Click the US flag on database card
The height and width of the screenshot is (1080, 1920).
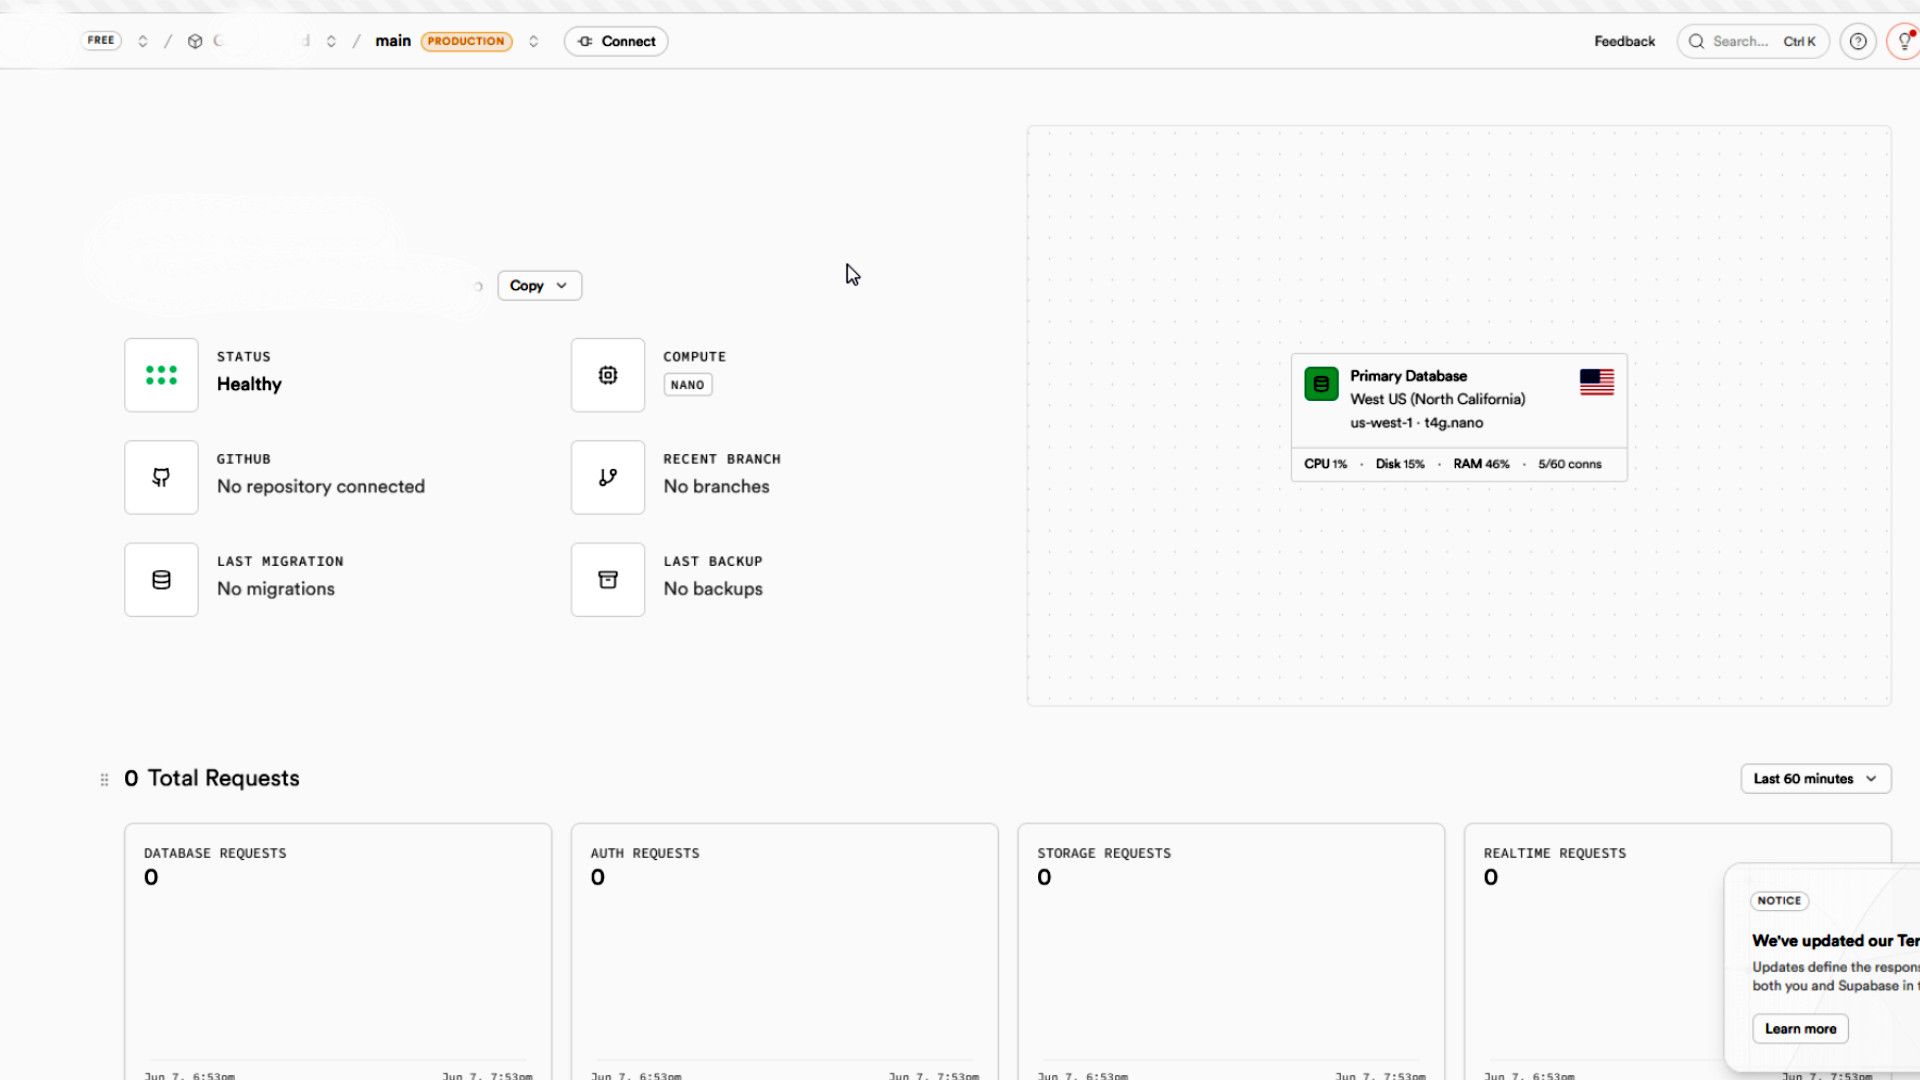pos(1597,382)
